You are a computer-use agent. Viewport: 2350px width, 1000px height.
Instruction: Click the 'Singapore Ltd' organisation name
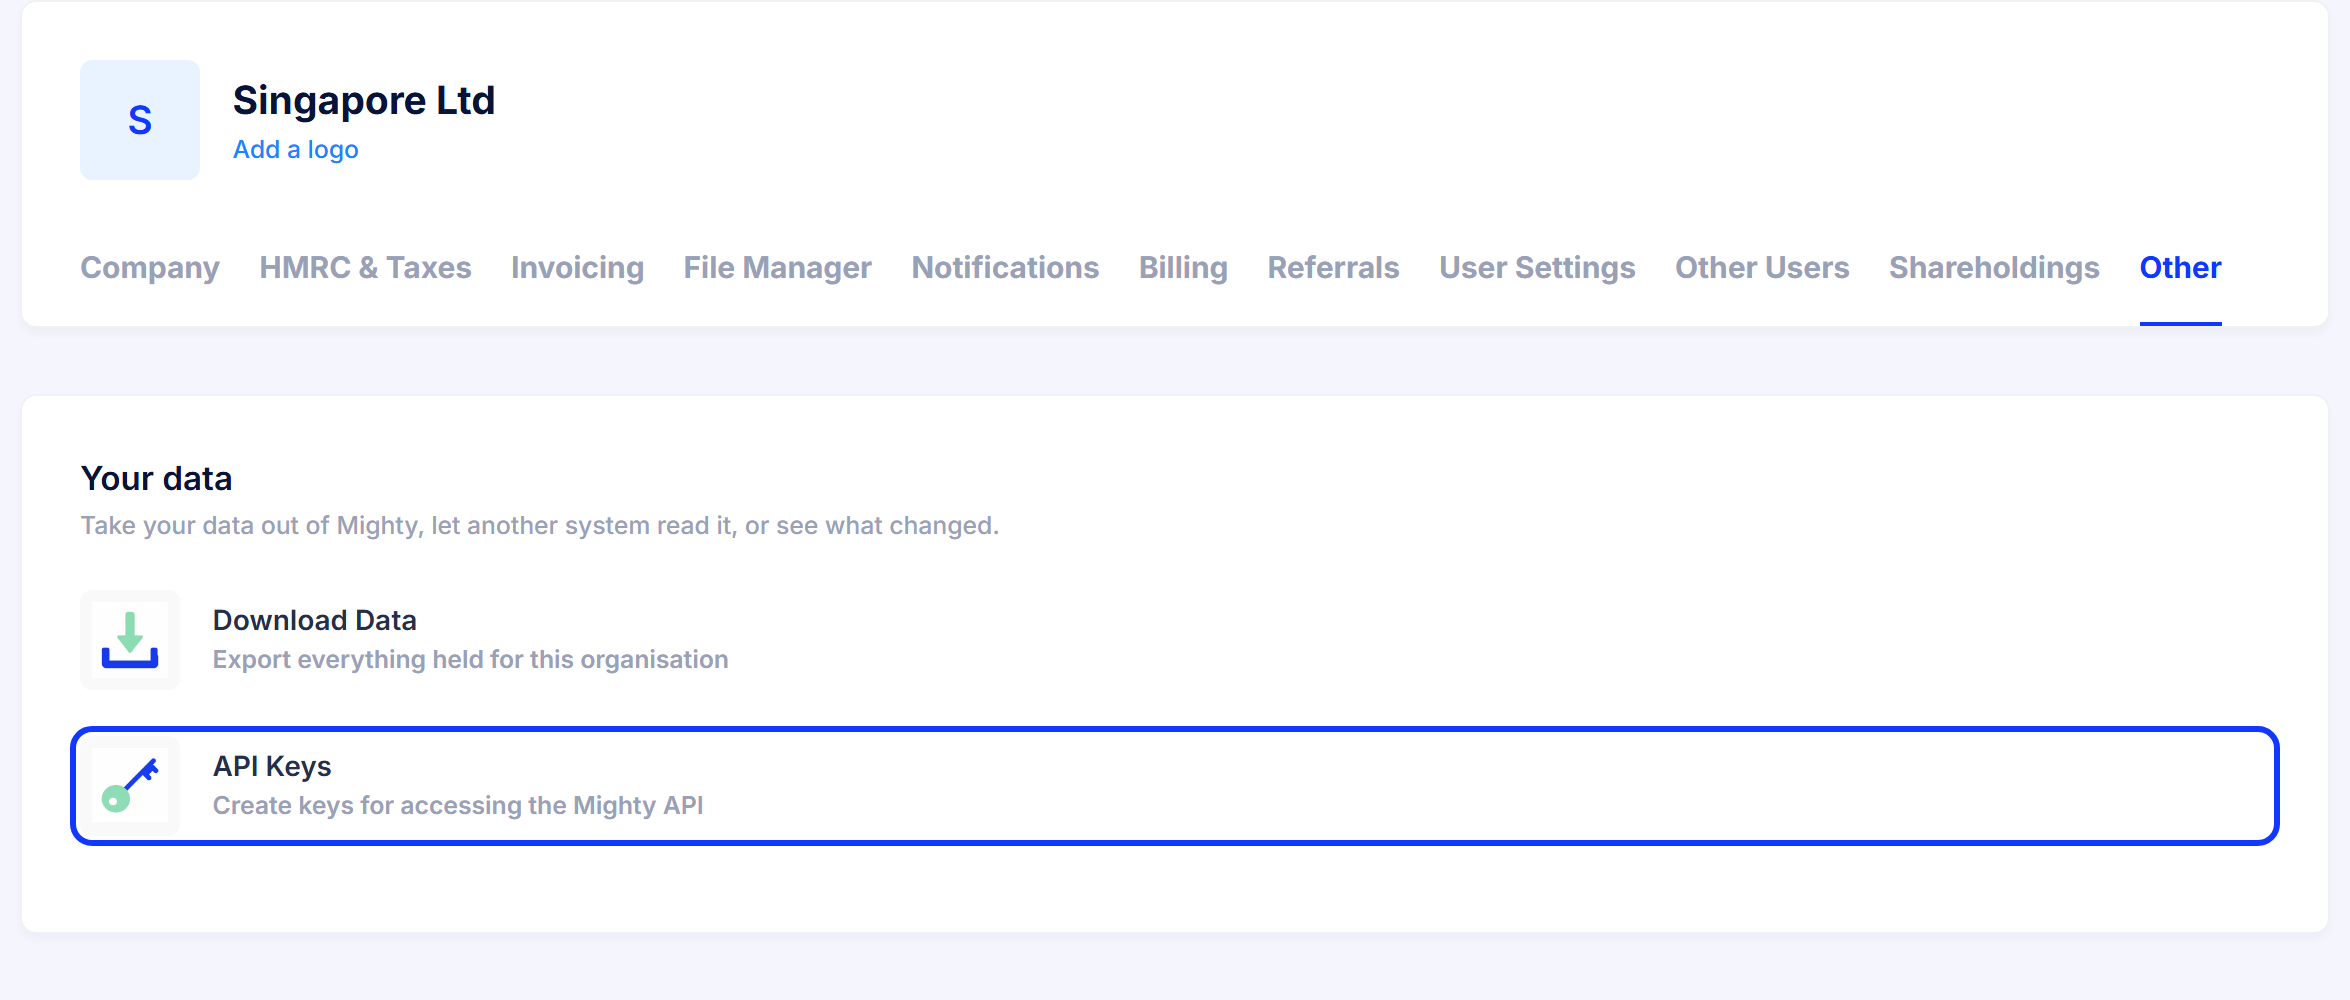[364, 100]
